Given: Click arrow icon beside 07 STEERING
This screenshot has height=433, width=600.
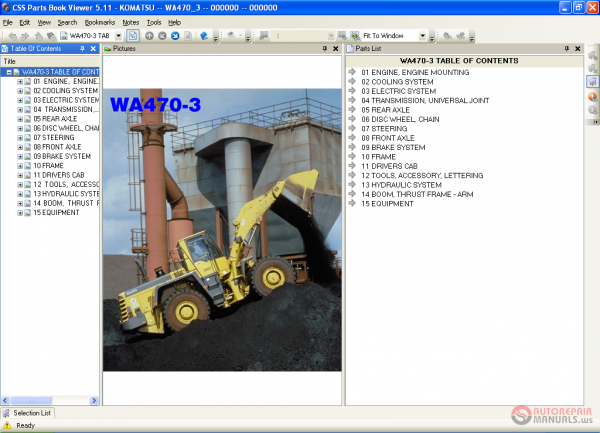Looking at the screenshot, I should pyautogui.click(x=352, y=128).
